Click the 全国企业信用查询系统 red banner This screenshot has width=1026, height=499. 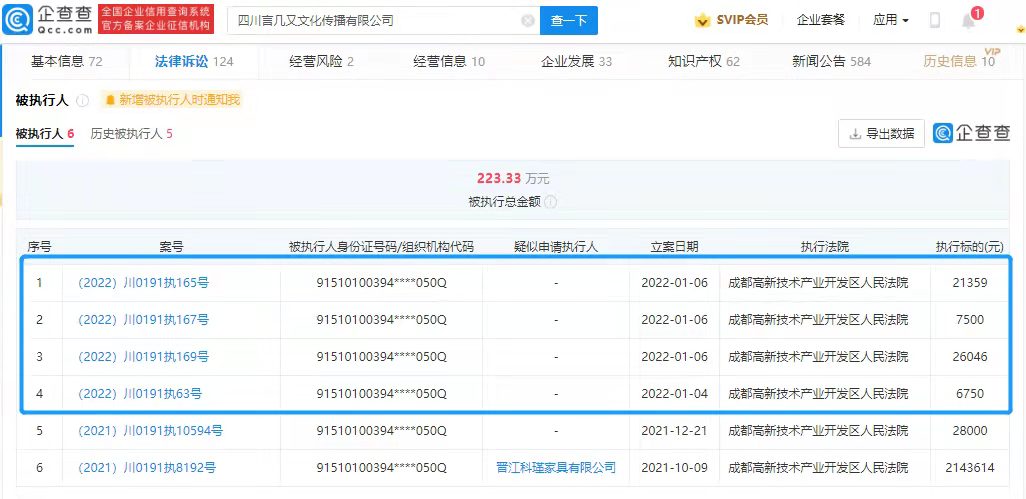(156, 20)
